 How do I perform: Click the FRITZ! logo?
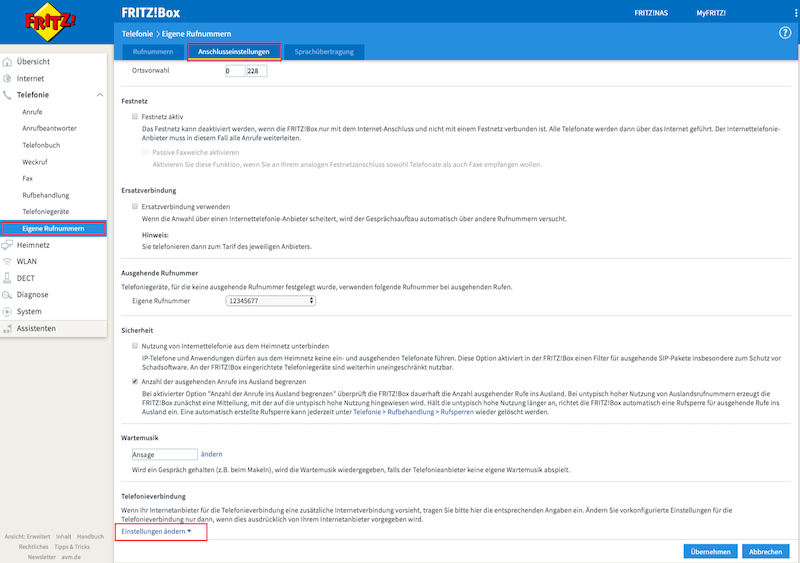(50, 21)
